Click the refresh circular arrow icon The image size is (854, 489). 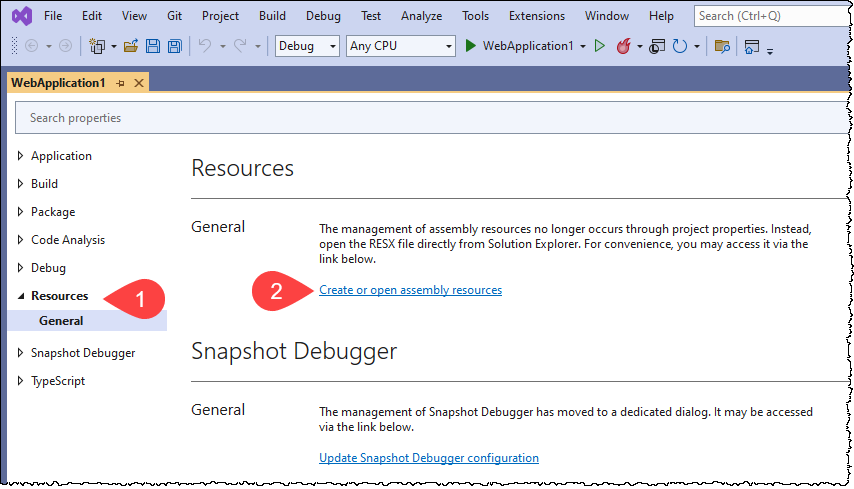680,46
